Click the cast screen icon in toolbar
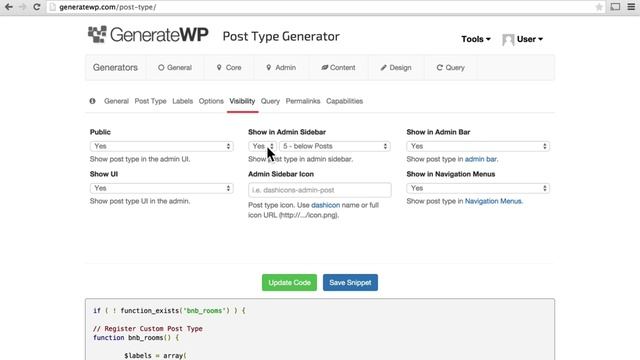Image resolution: width=640 pixels, height=360 pixels. pyautogui.click(x=615, y=7)
